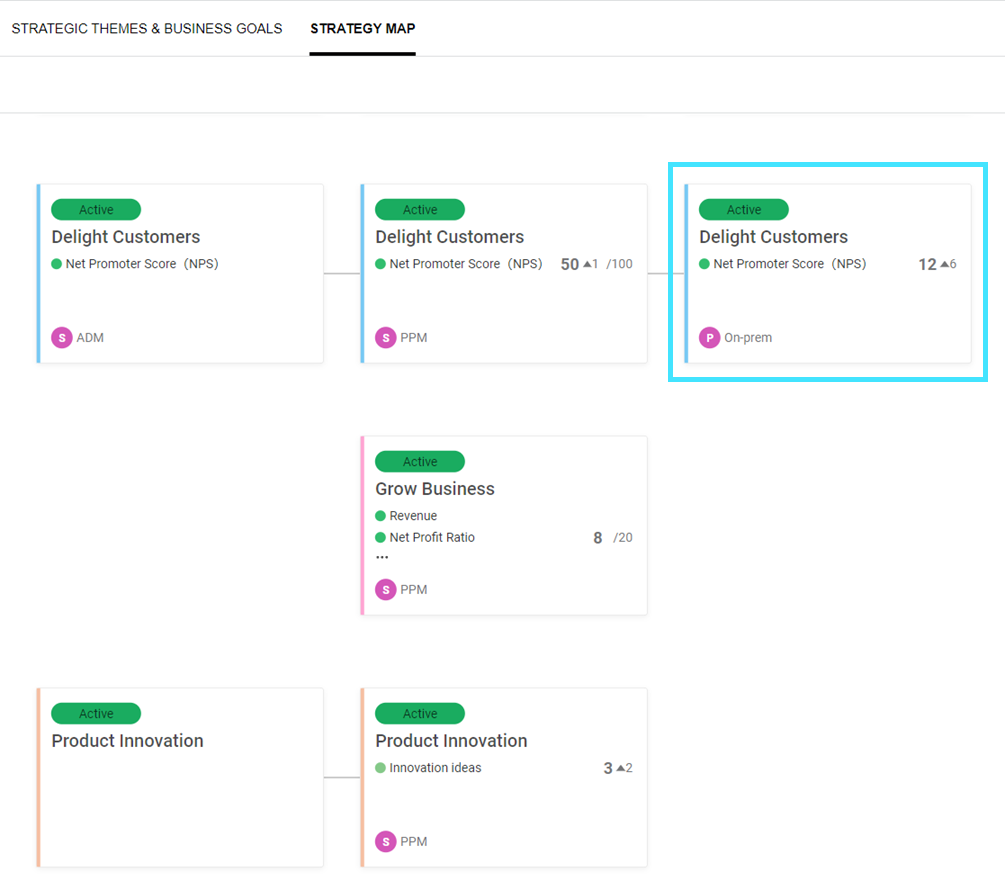Switch to Strategic Themes & Business Goals tab

pos(147,28)
